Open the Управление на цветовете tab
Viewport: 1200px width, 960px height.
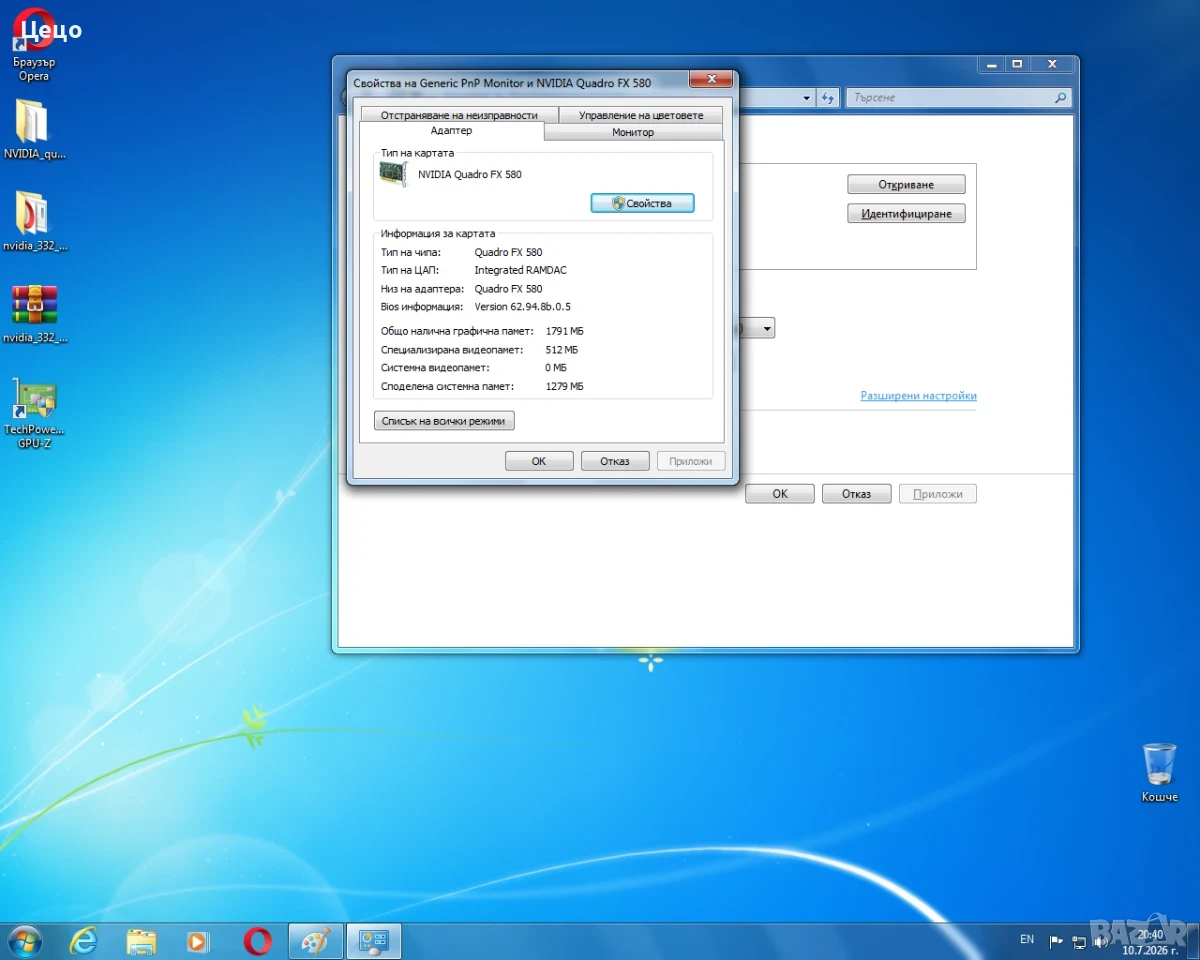pos(641,115)
